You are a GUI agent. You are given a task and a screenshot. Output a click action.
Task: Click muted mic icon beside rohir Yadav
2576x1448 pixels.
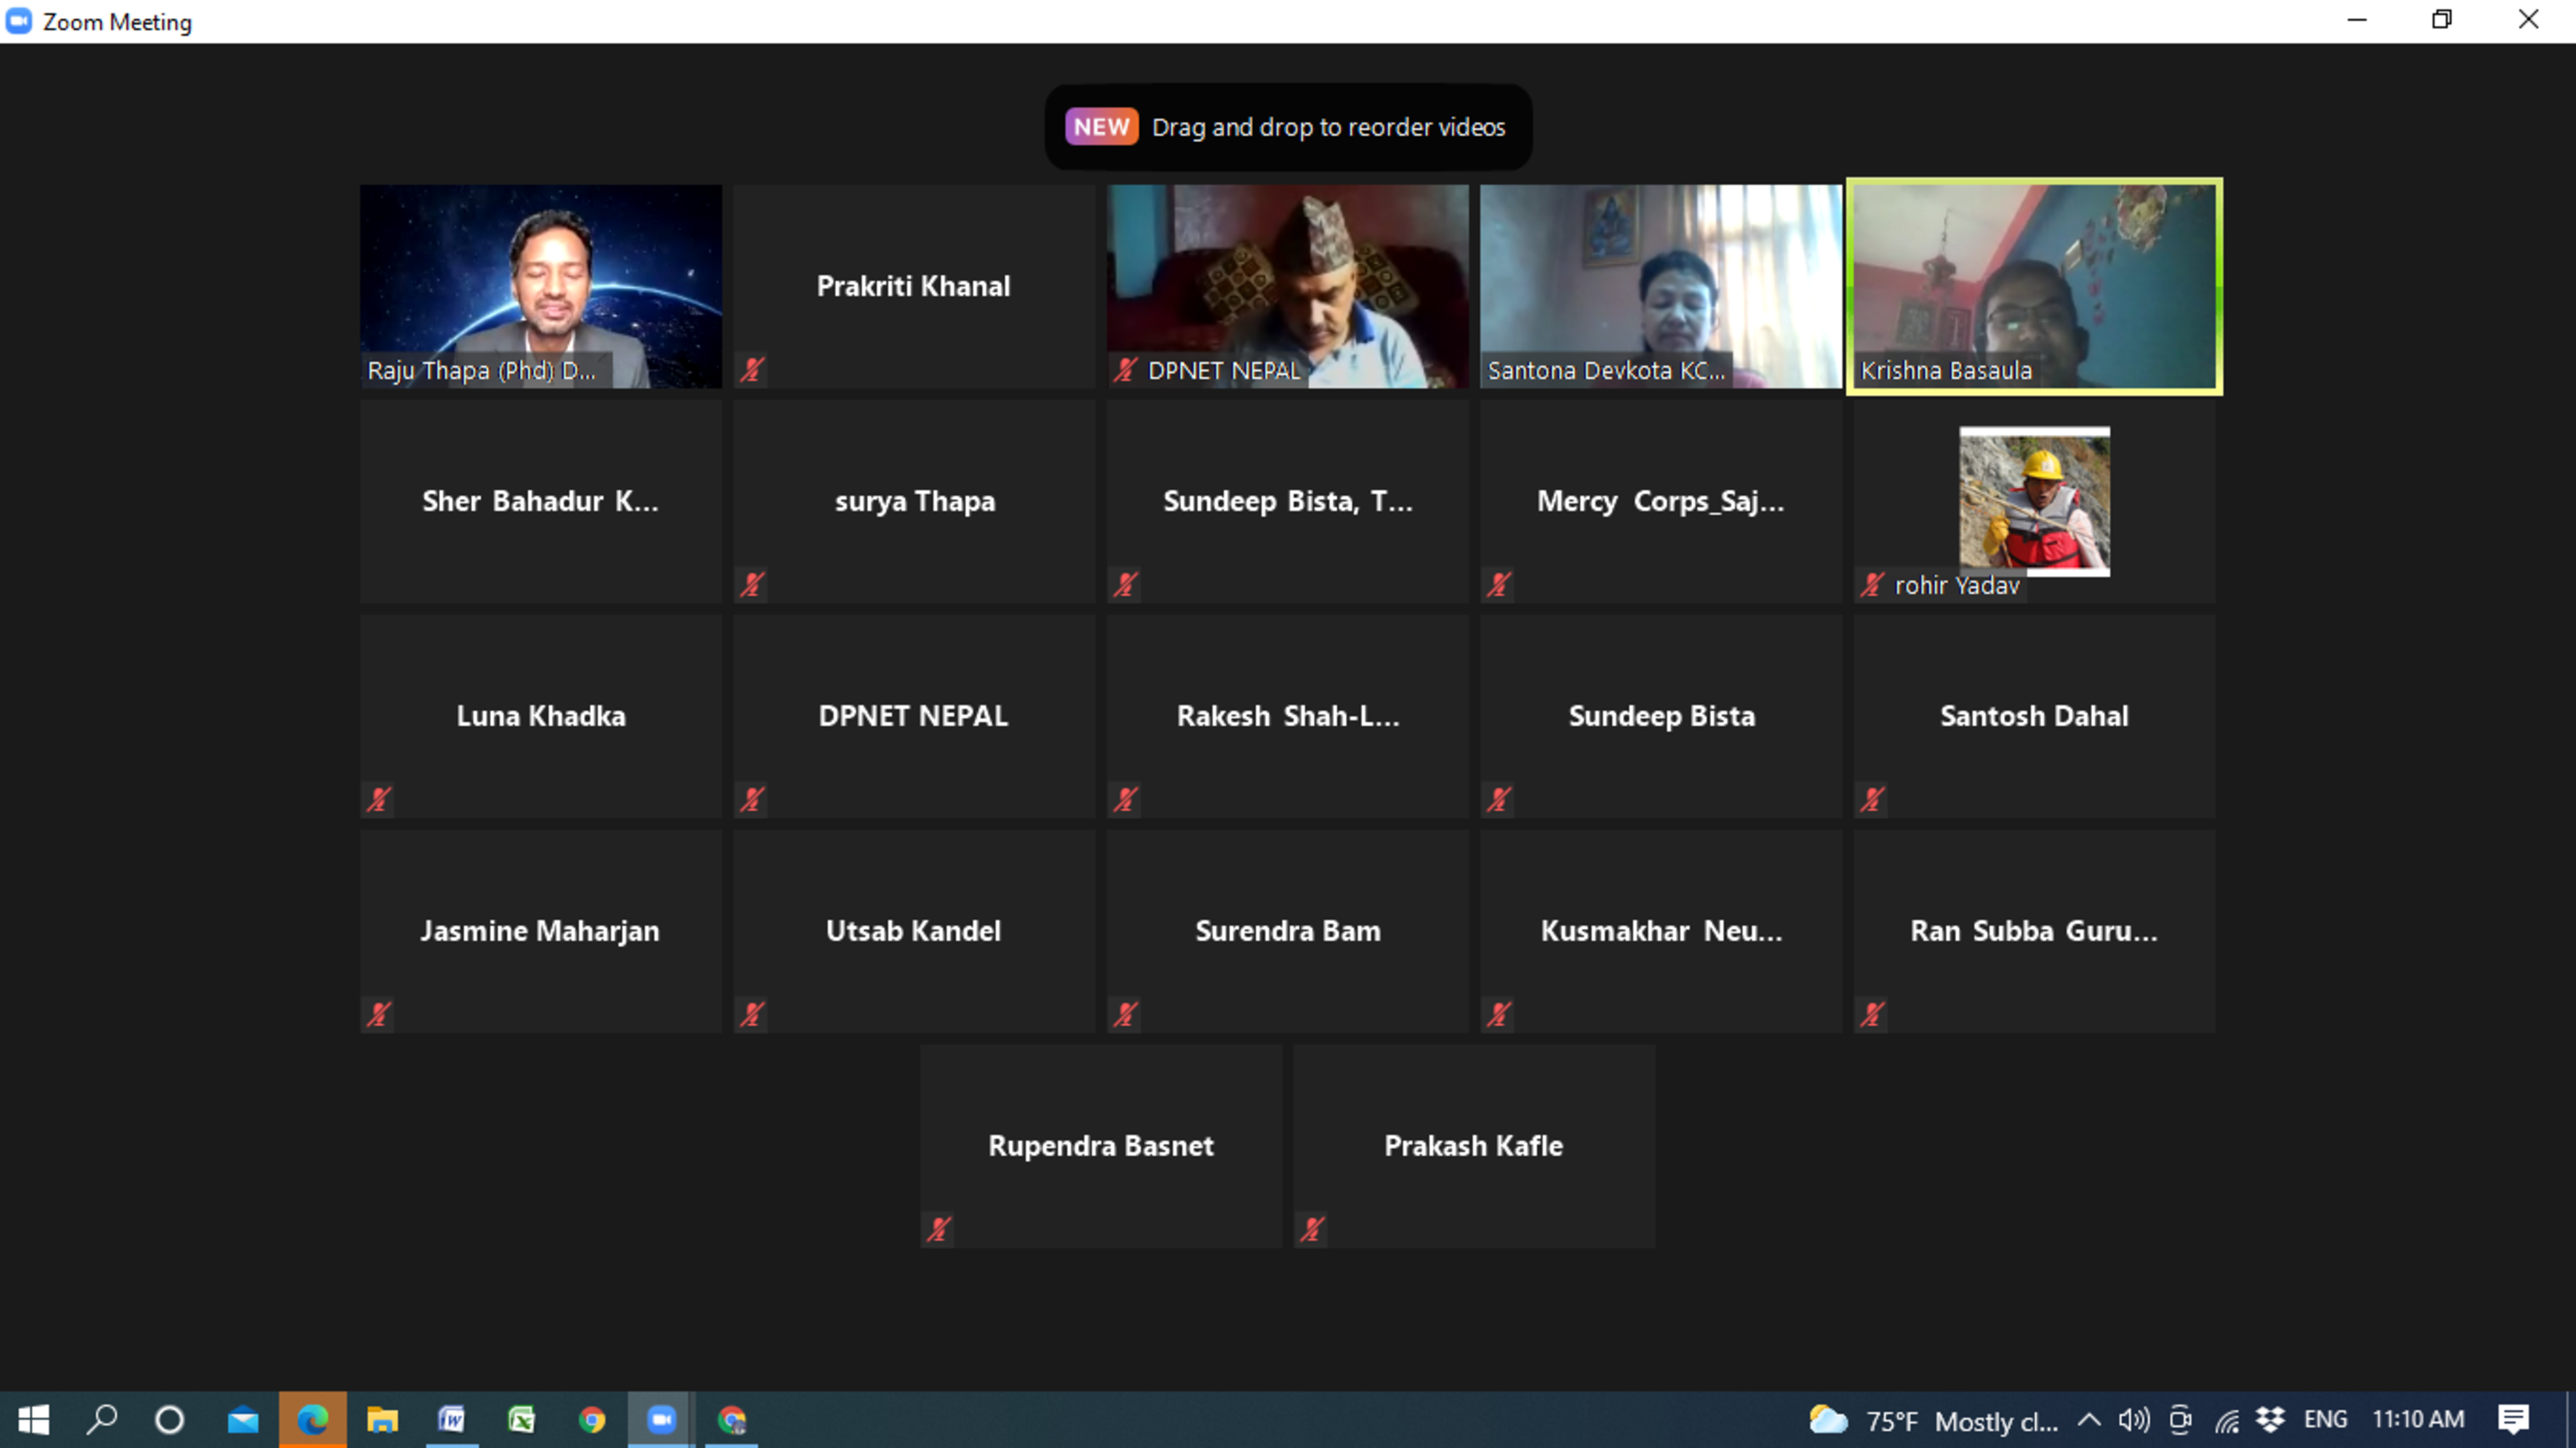[x=1872, y=585]
